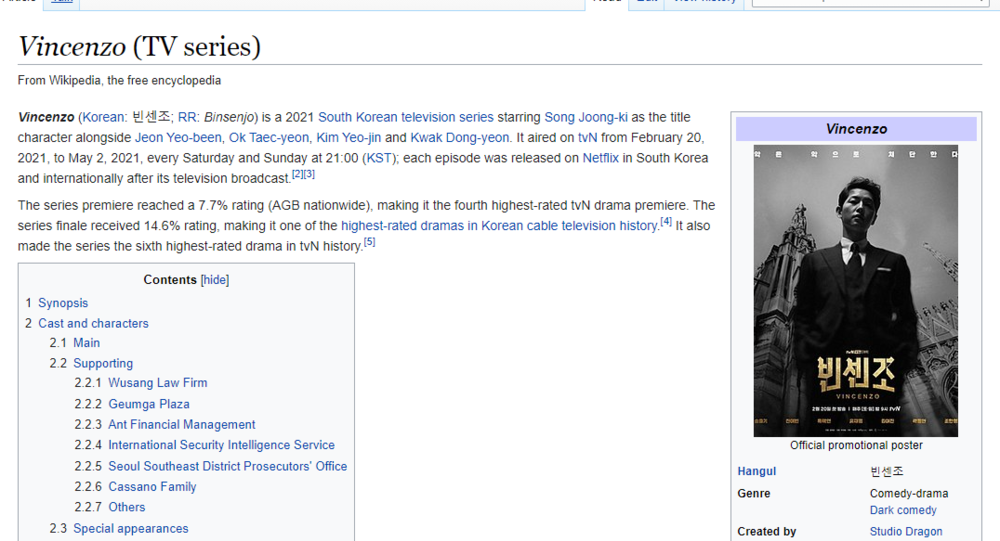Click the Vincenzo promotional poster image
Image resolution: width=1000 pixels, height=541 pixels.
[x=855, y=290]
